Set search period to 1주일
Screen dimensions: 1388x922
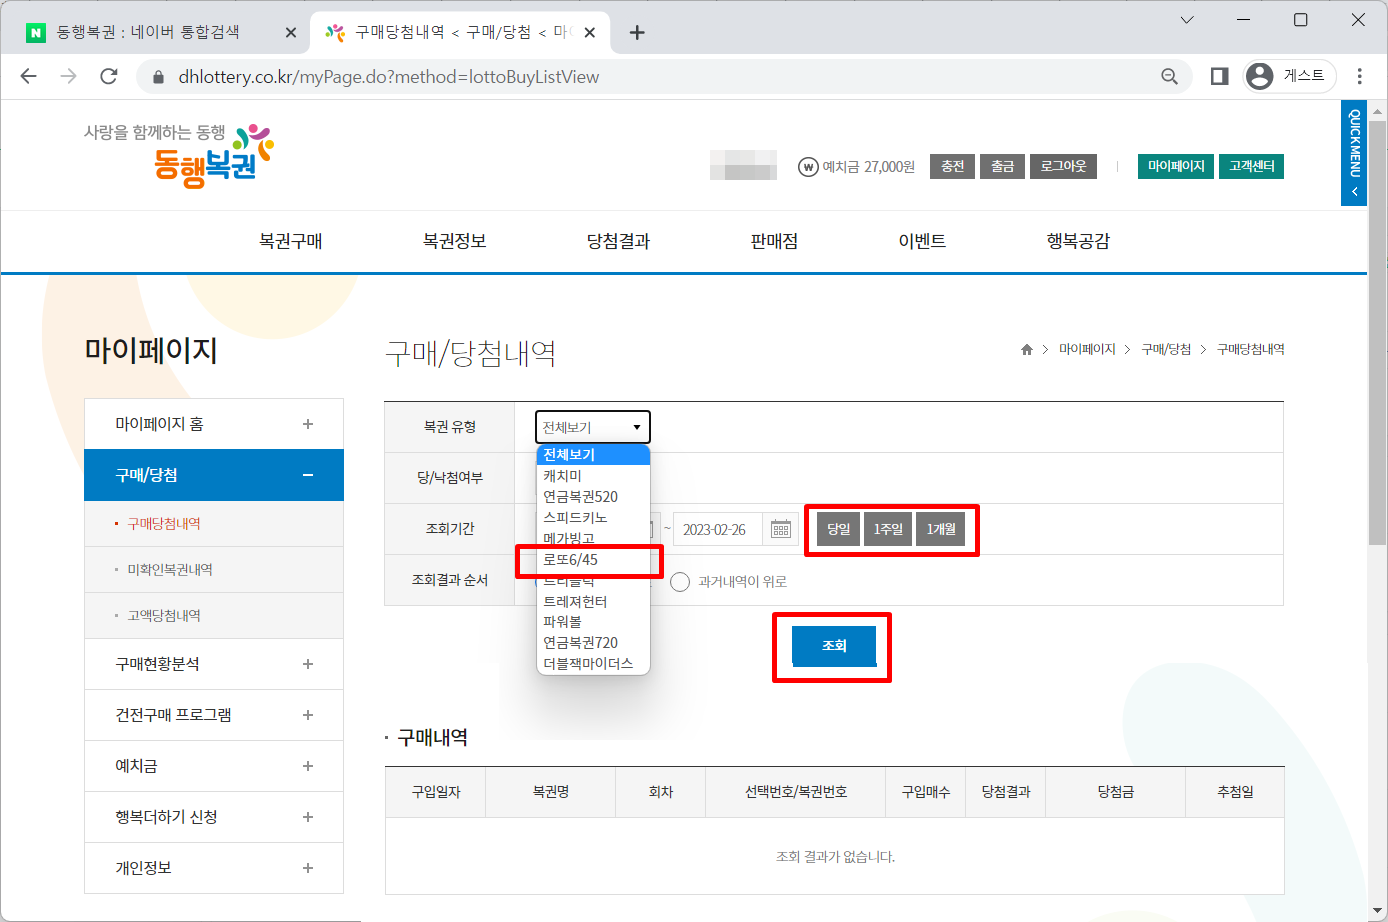coord(888,529)
